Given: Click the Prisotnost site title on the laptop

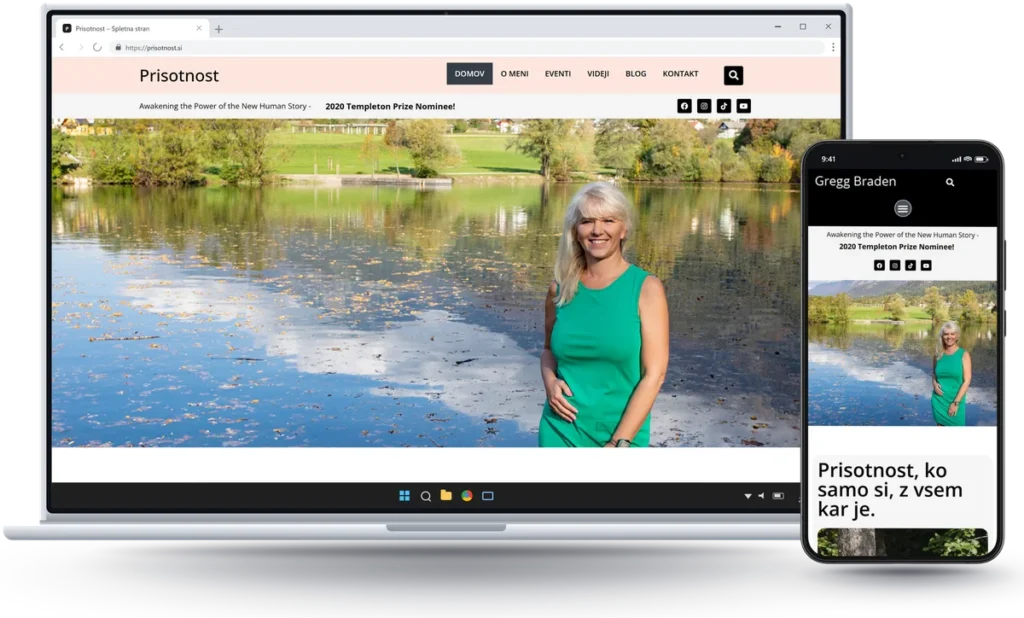Looking at the screenshot, I should click(x=179, y=76).
